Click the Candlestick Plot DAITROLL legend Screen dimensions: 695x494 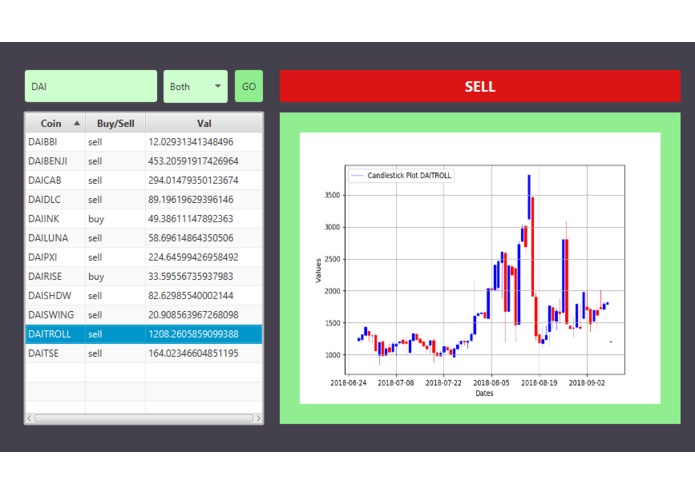401,175
